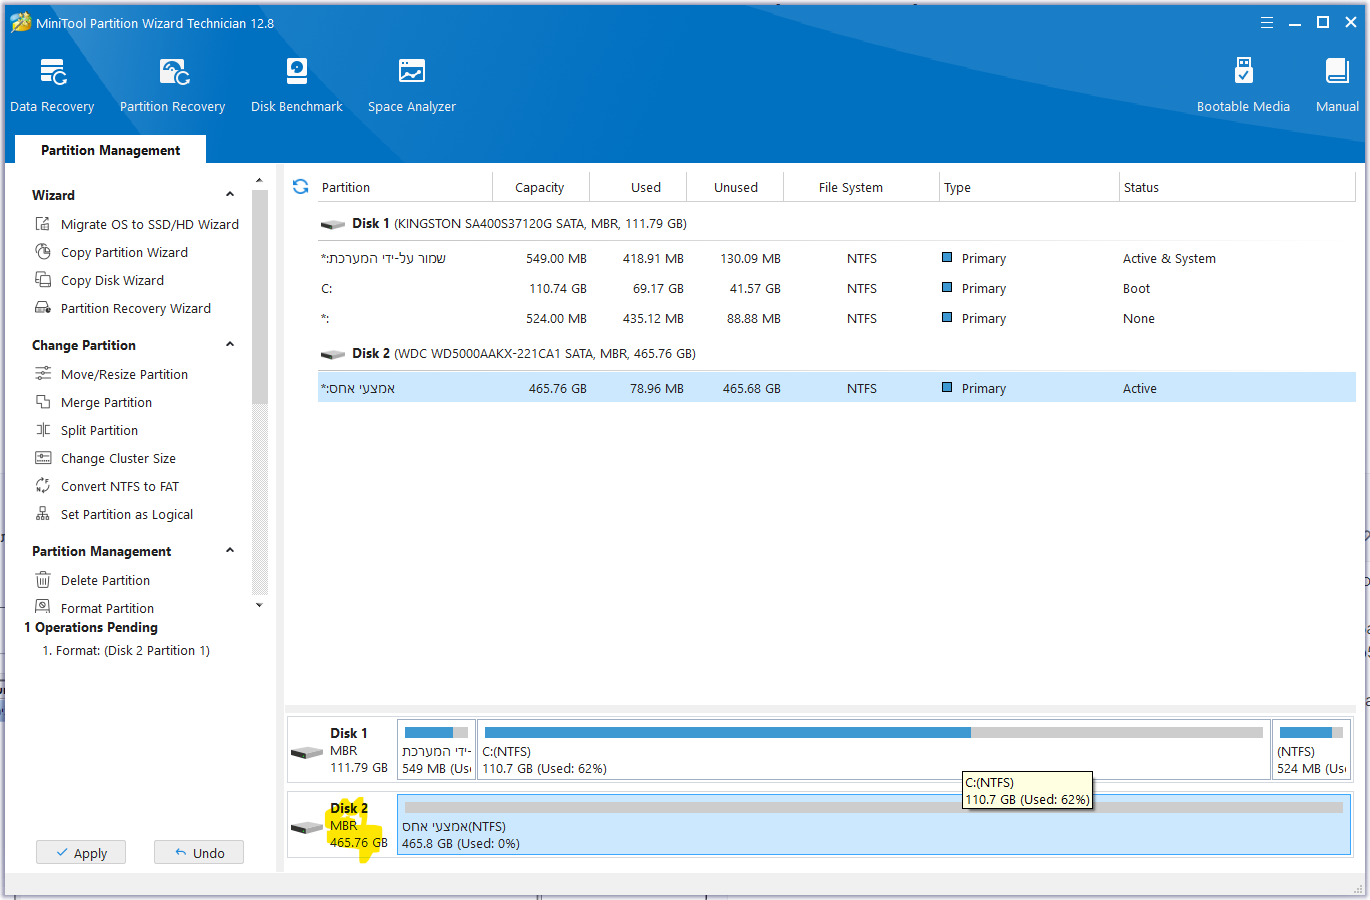Collapse the Wizard section
The image size is (1370, 900).
coord(230,195)
